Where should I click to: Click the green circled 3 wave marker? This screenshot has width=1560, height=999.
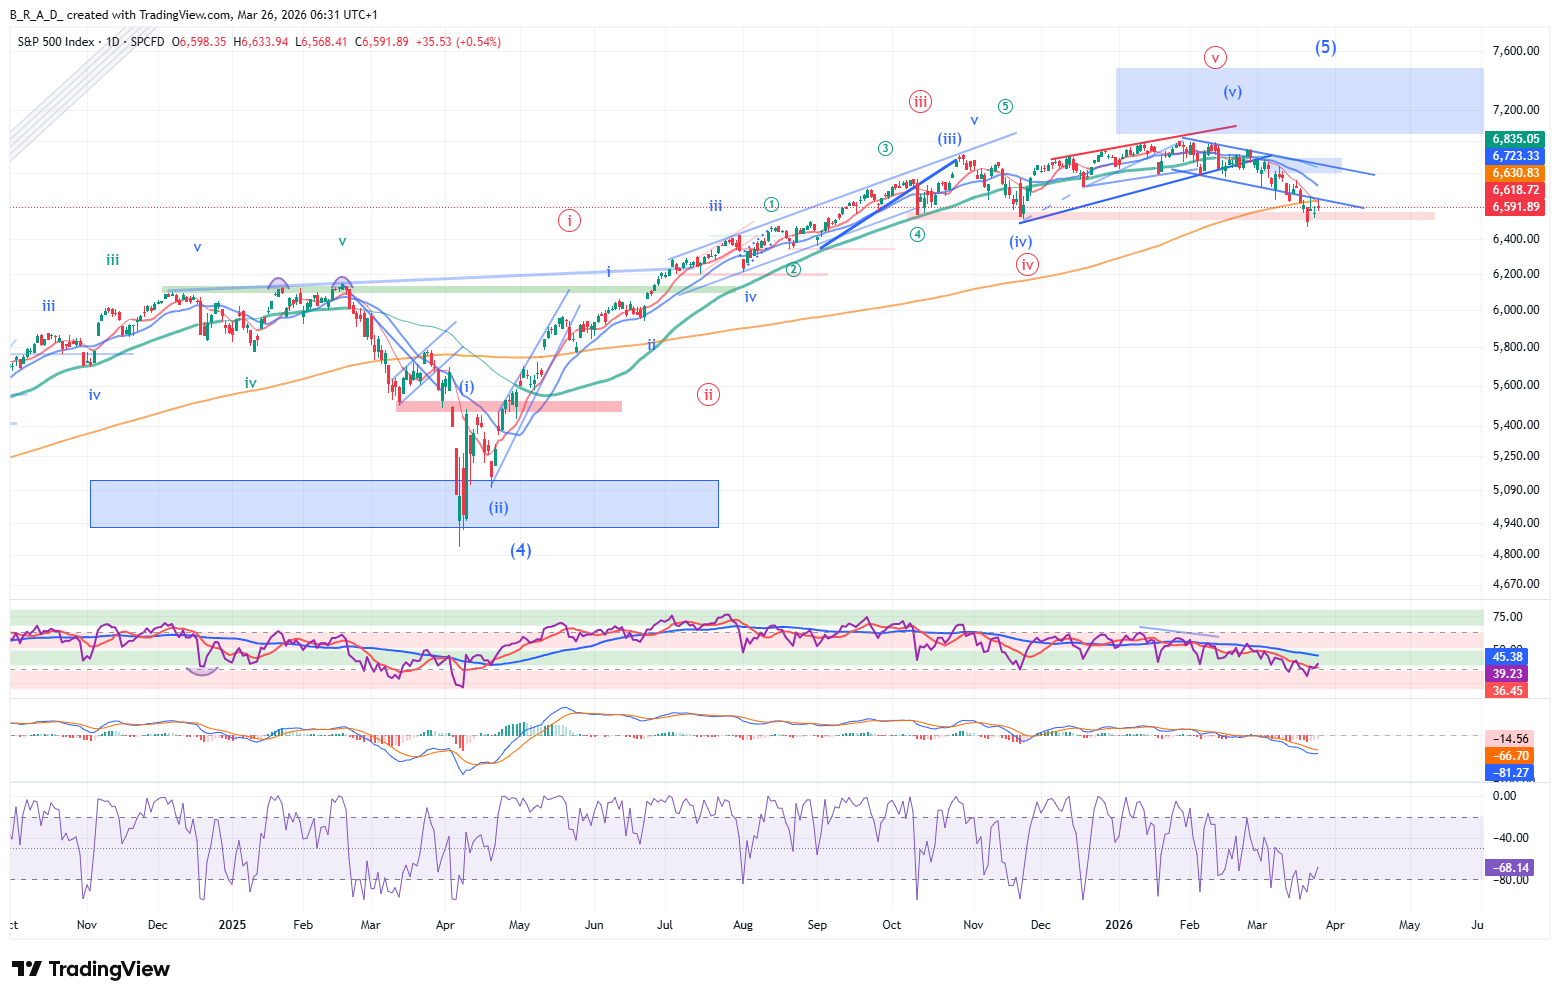885,149
